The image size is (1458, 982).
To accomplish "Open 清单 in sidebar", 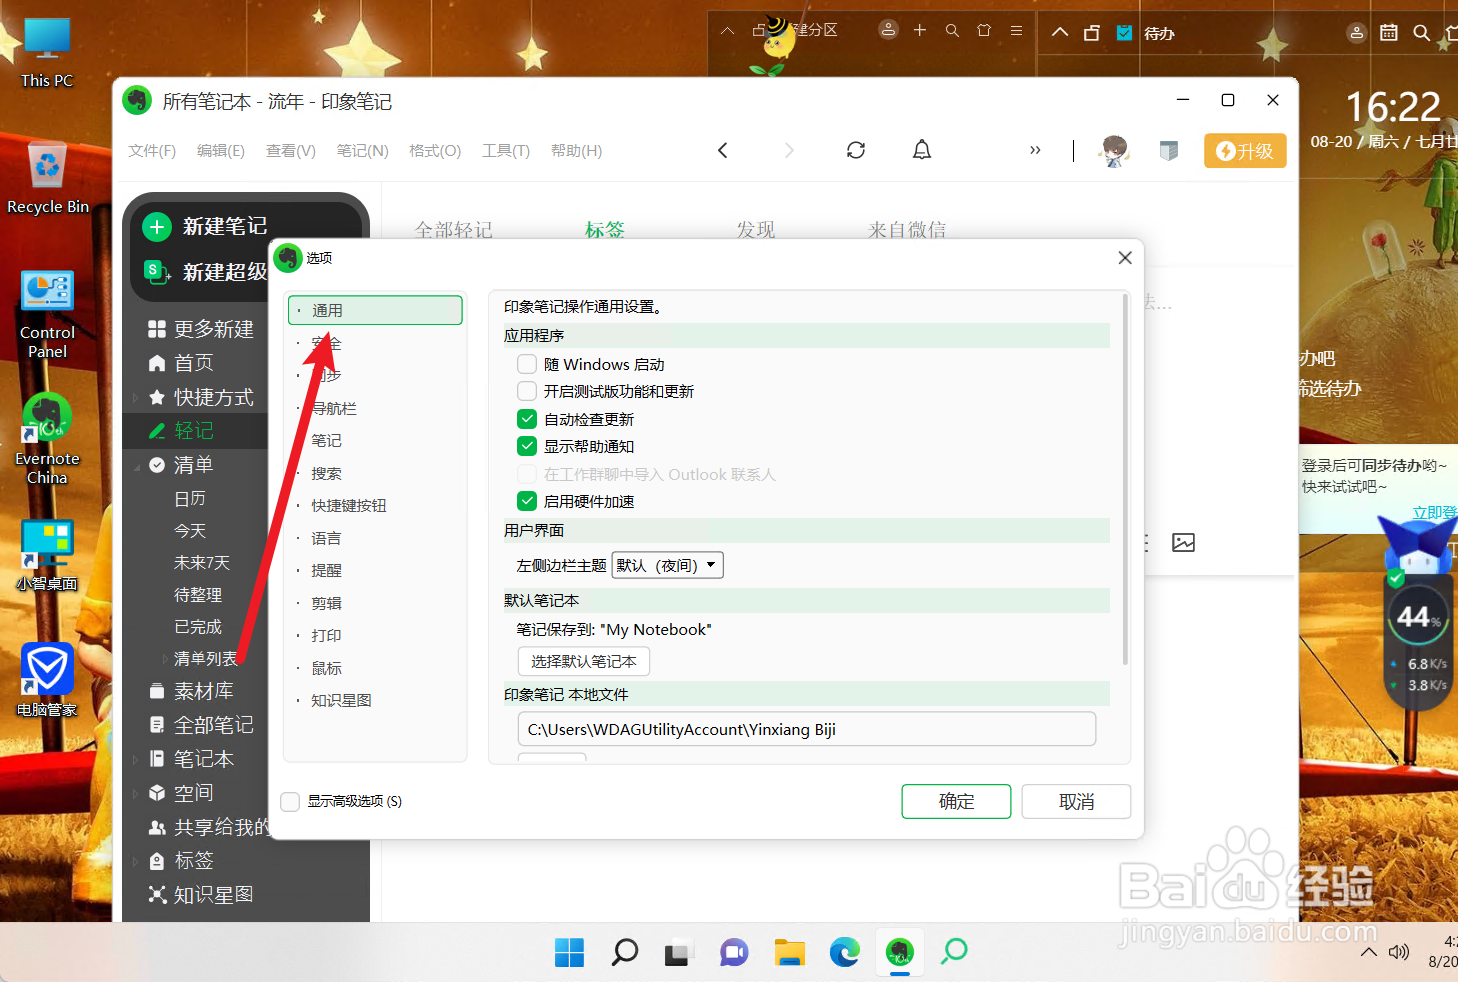I will (x=181, y=465).
